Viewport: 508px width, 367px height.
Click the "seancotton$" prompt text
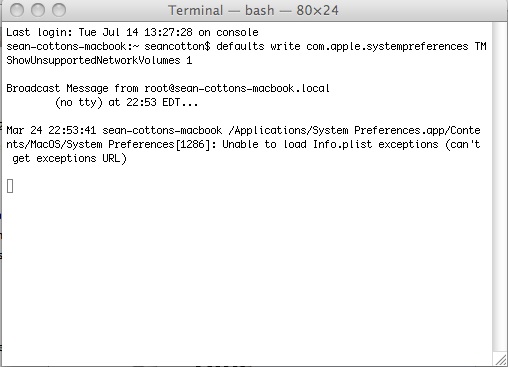[177, 46]
